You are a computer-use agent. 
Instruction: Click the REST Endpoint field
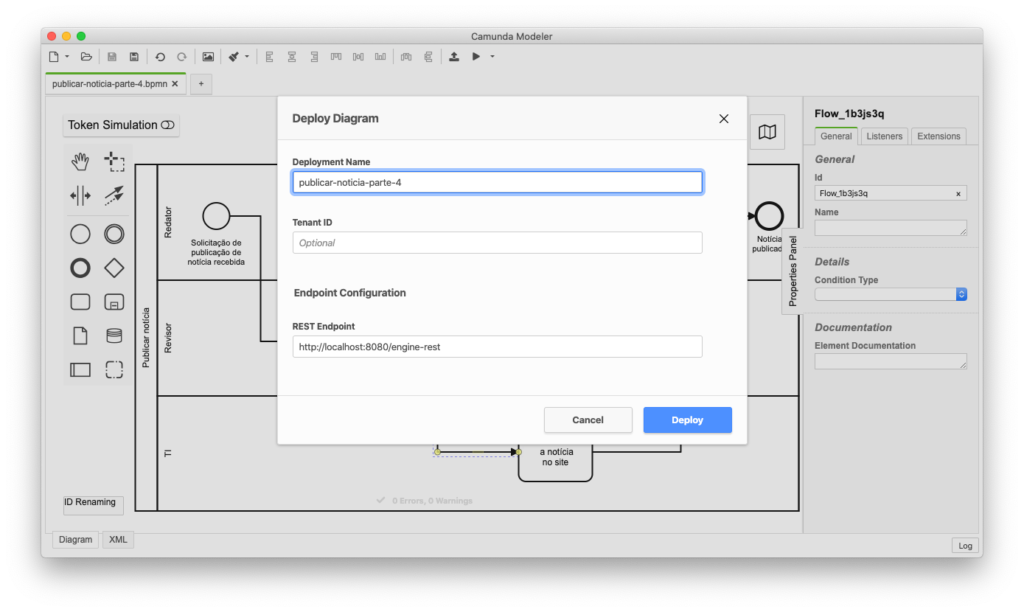pyautogui.click(x=497, y=347)
